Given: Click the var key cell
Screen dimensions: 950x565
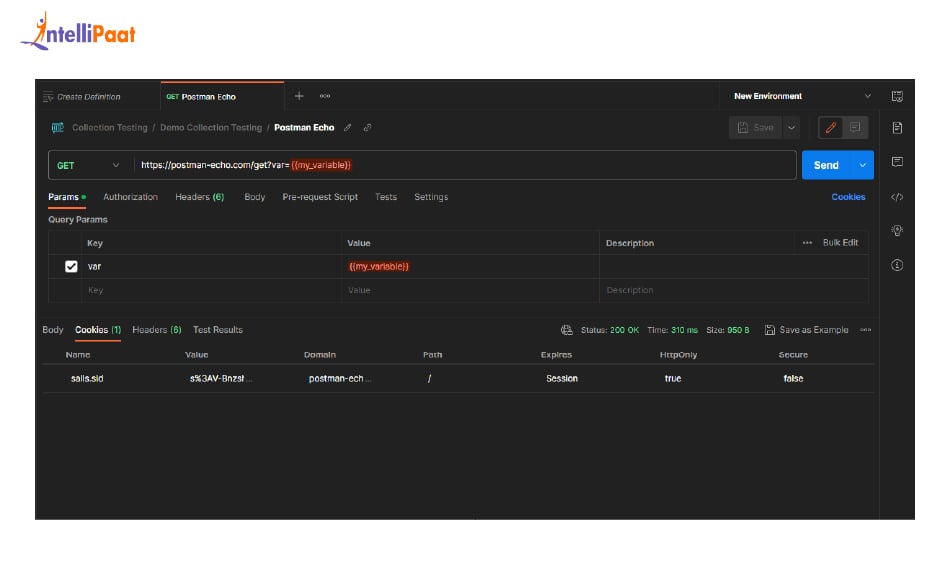Looking at the screenshot, I should [211, 266].
